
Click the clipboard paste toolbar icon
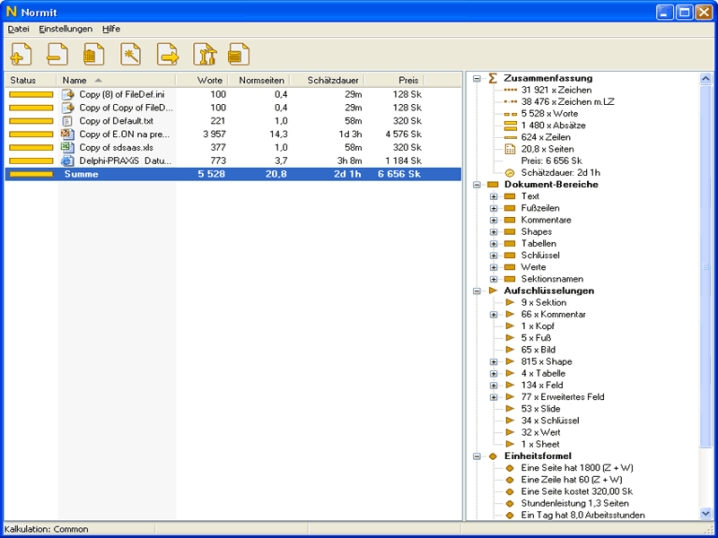[x=93, y=53]
